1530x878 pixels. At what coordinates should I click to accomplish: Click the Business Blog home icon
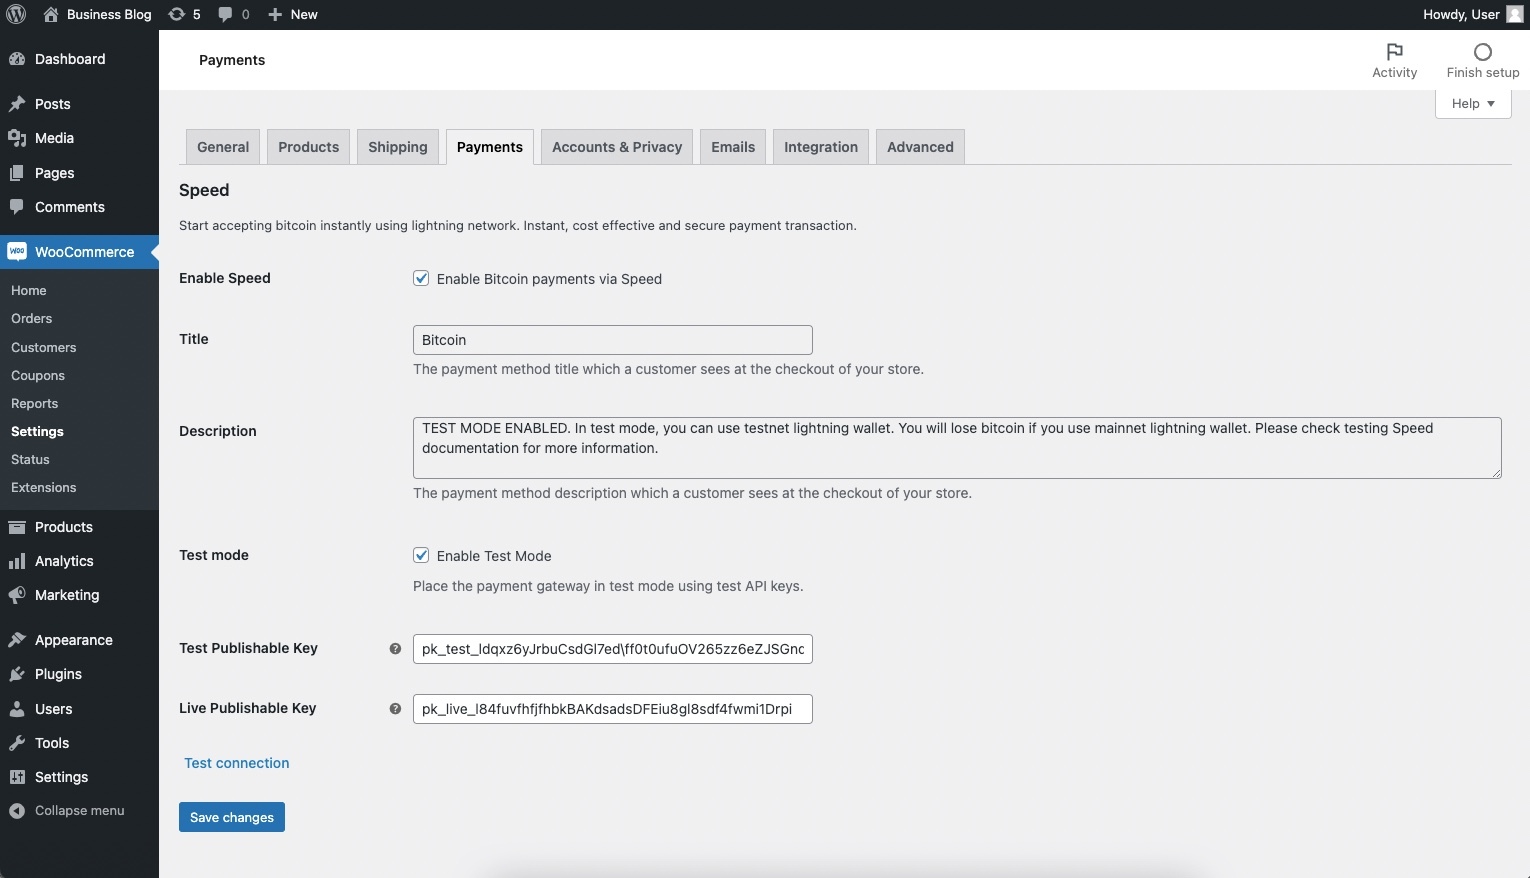[51, 14]
